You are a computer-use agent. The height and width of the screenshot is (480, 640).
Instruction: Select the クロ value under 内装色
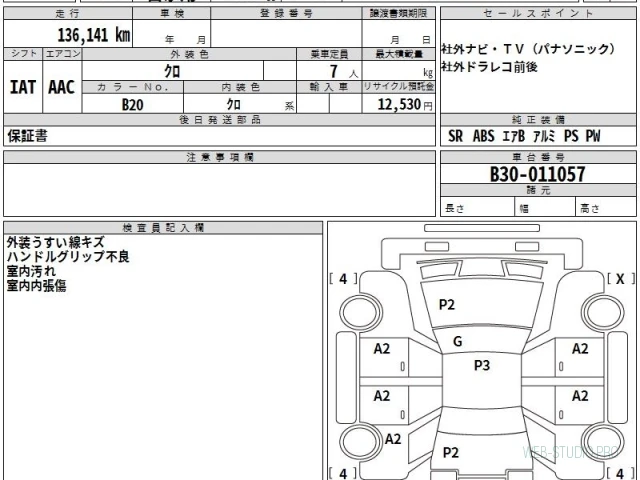(233, 104)
